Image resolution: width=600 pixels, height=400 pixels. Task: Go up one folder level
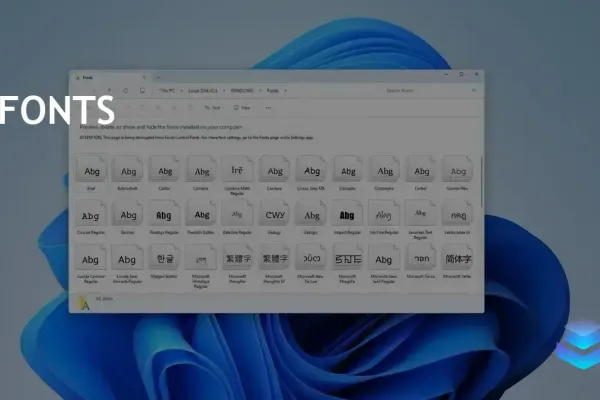tap(109, 90)
